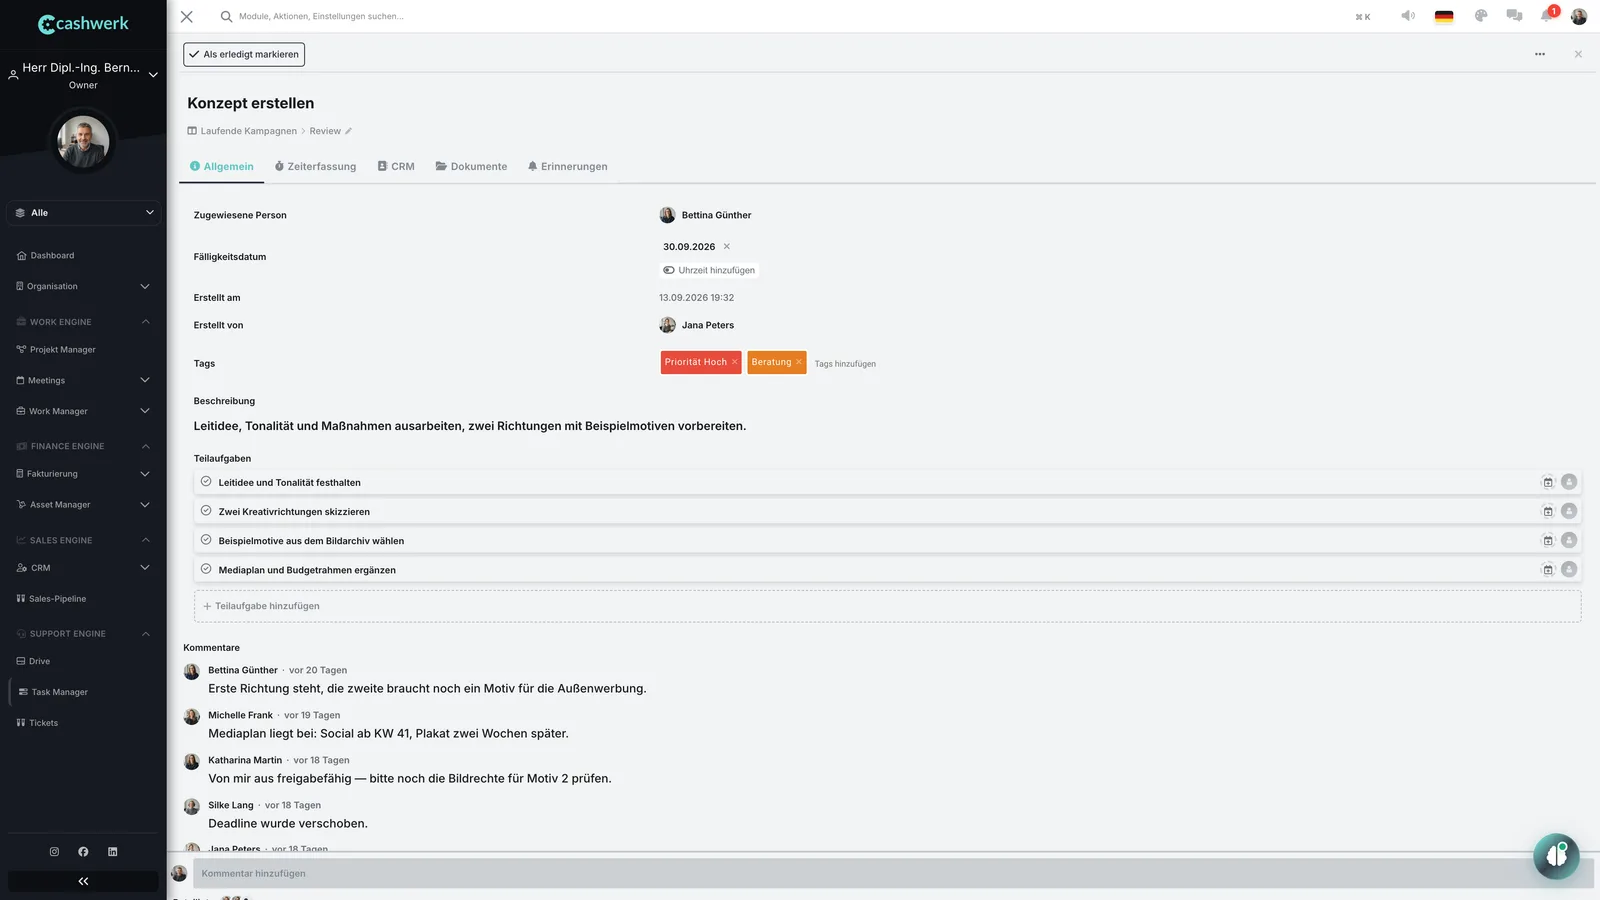Screen dimensions: 1600x900
Task: Mute sounds via speaker icon
Action: click(x=1408, y=16)
